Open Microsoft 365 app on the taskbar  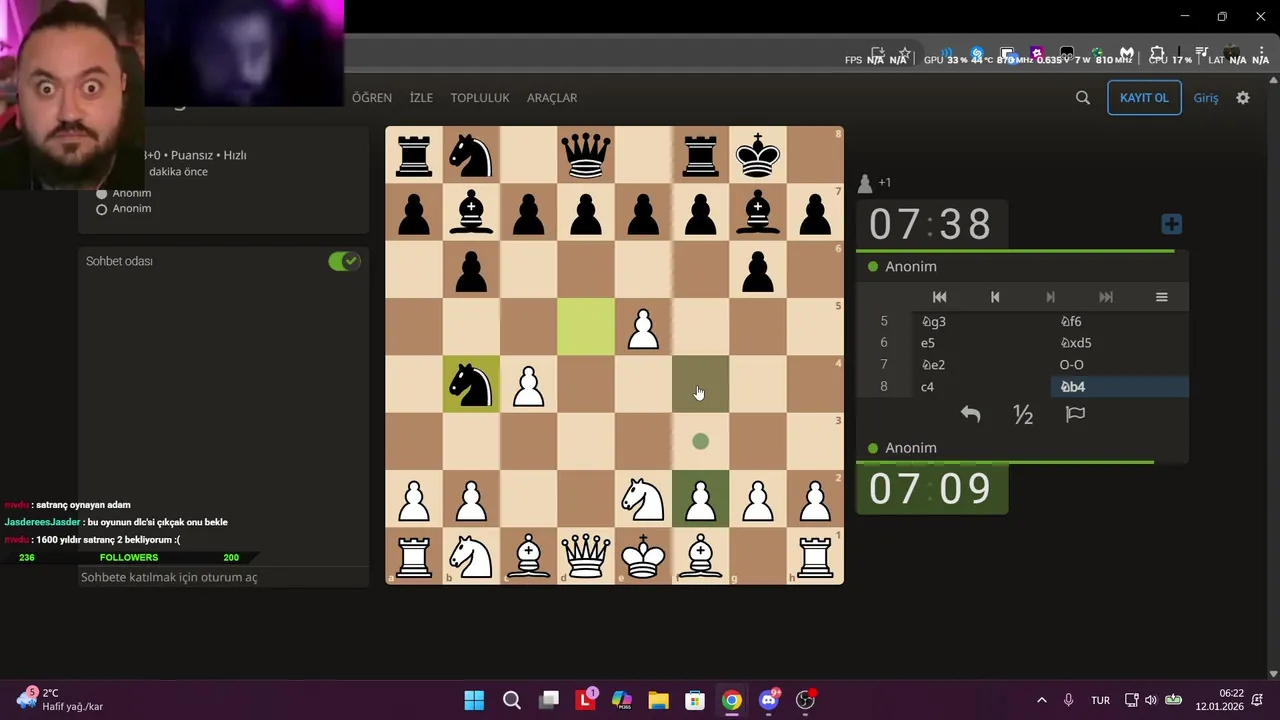tap(622, 700)
